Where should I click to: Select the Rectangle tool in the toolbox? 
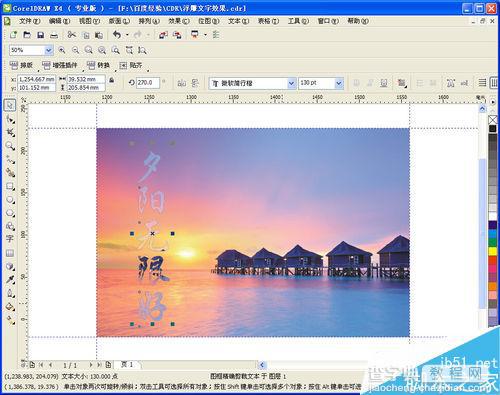[x=10, y=186]
